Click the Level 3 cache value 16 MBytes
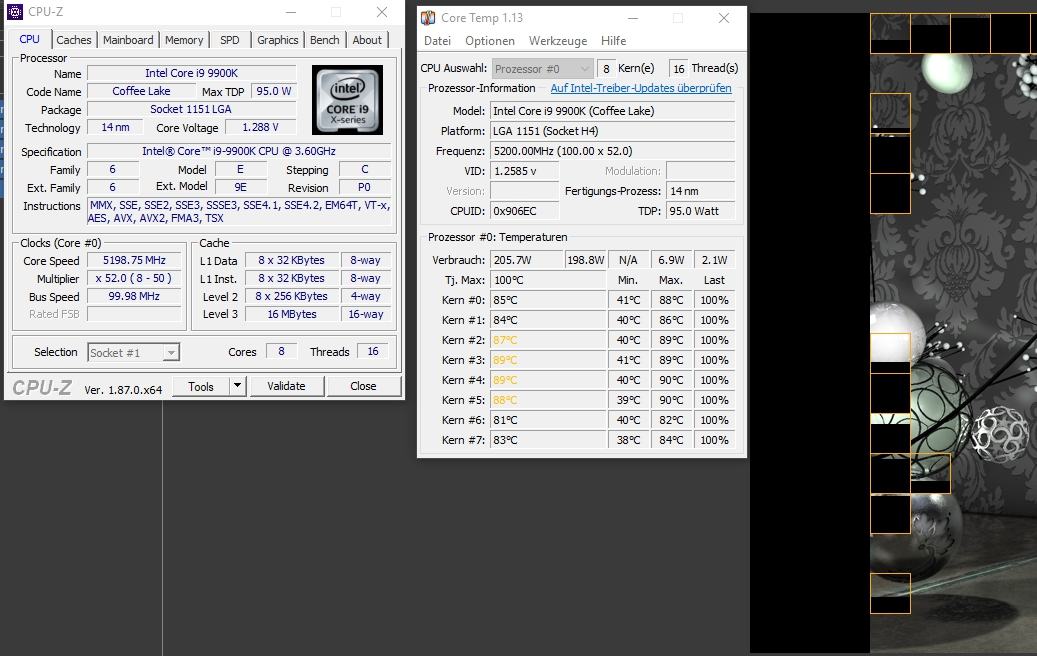 click(292, 314)
